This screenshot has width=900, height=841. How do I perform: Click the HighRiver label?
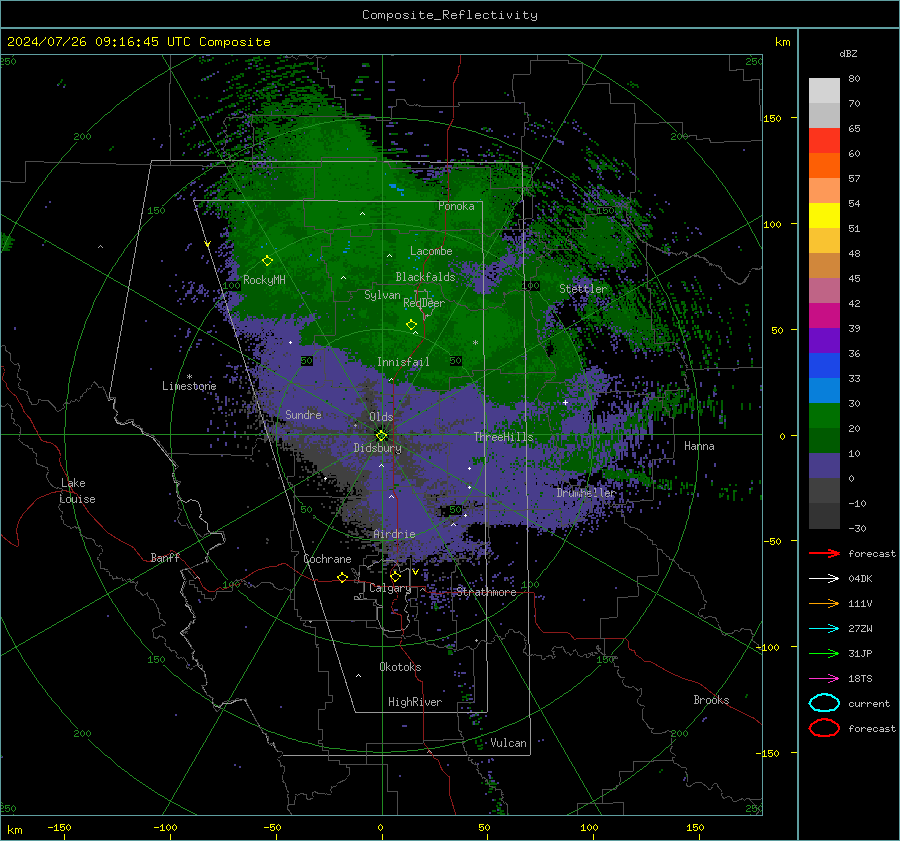tap(415, 702)
